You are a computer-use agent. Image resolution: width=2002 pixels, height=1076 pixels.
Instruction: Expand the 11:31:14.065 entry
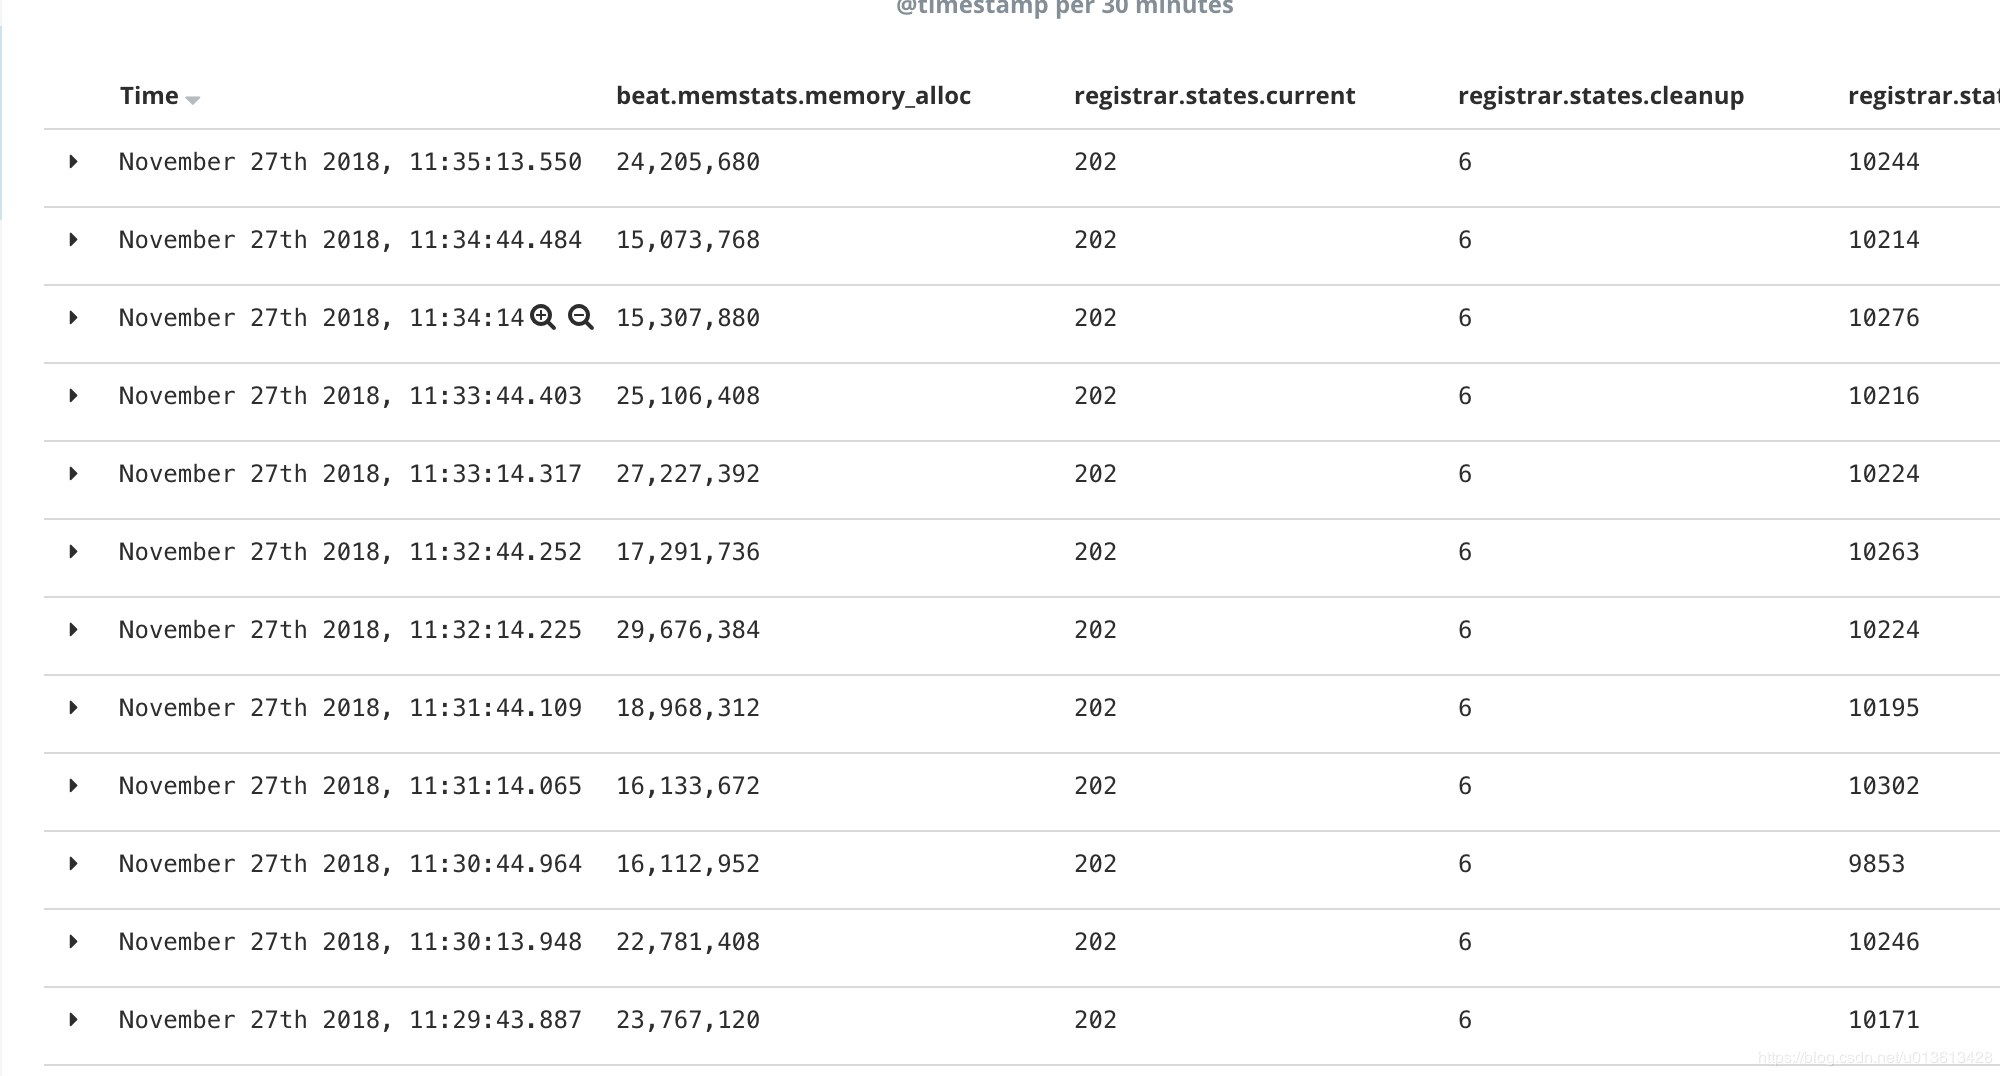[x=73, y=786]
